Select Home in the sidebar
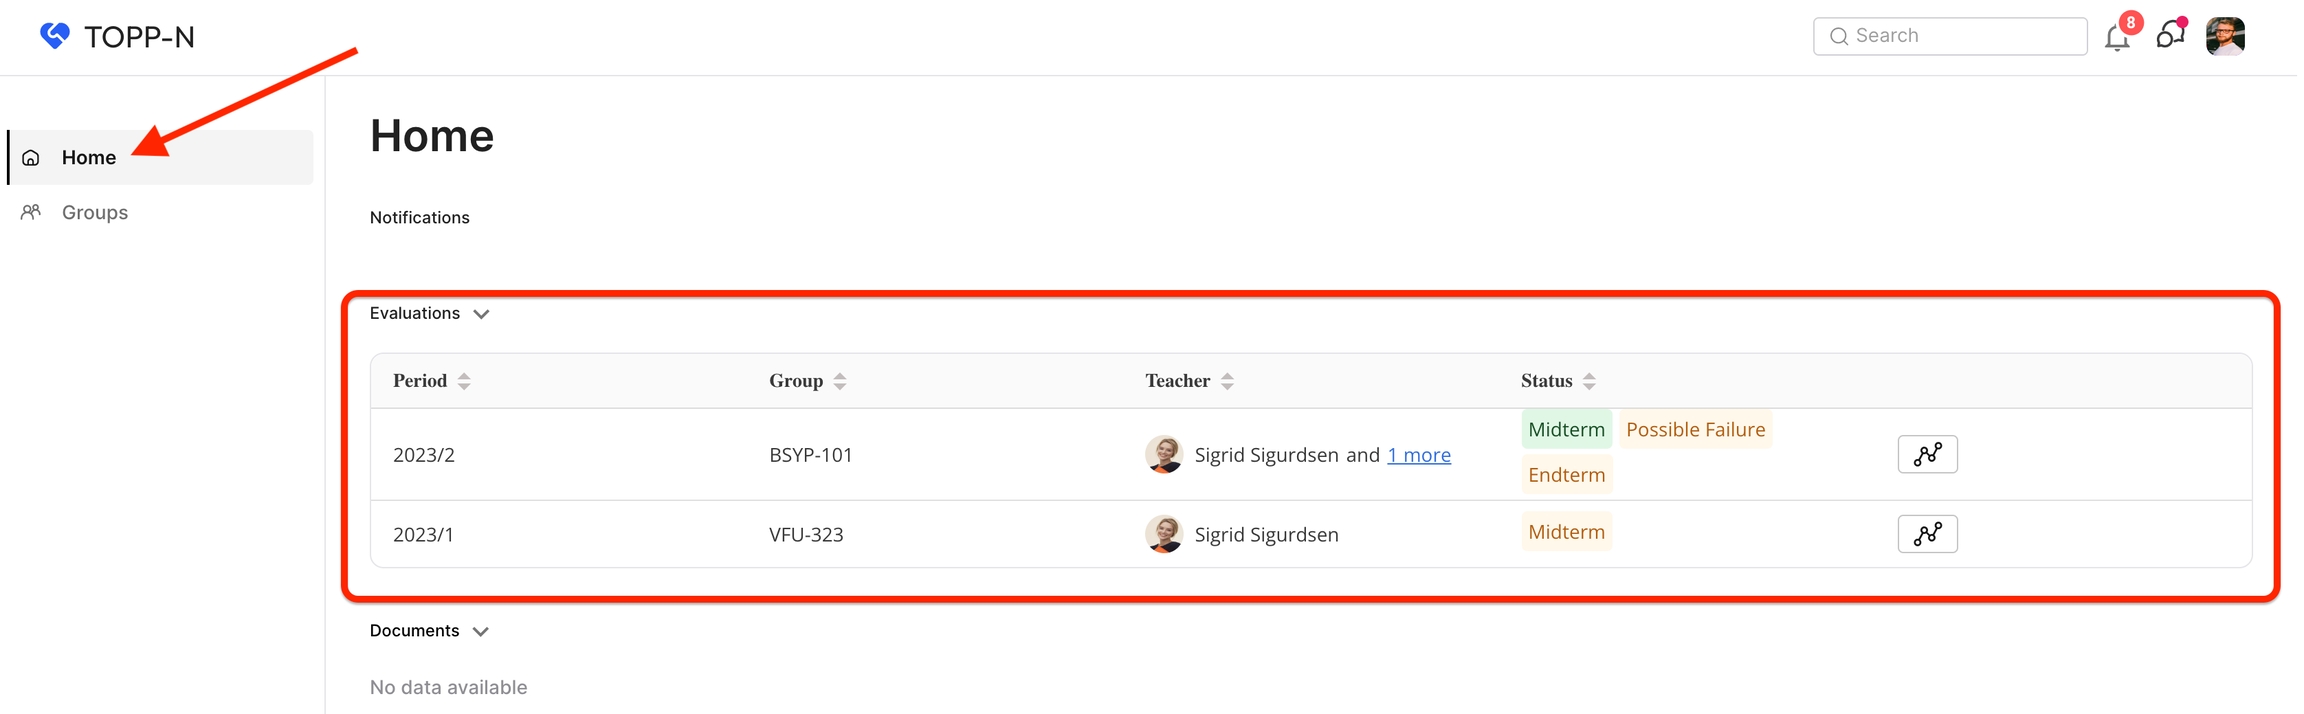Image resolution: width=2304 pixels, height=714 pixels. click(89, 158)
